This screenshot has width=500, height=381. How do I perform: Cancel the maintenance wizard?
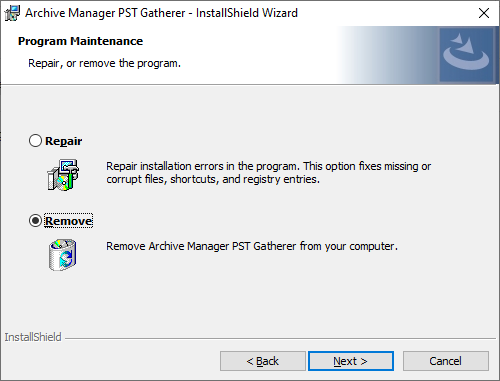[446, 361]
